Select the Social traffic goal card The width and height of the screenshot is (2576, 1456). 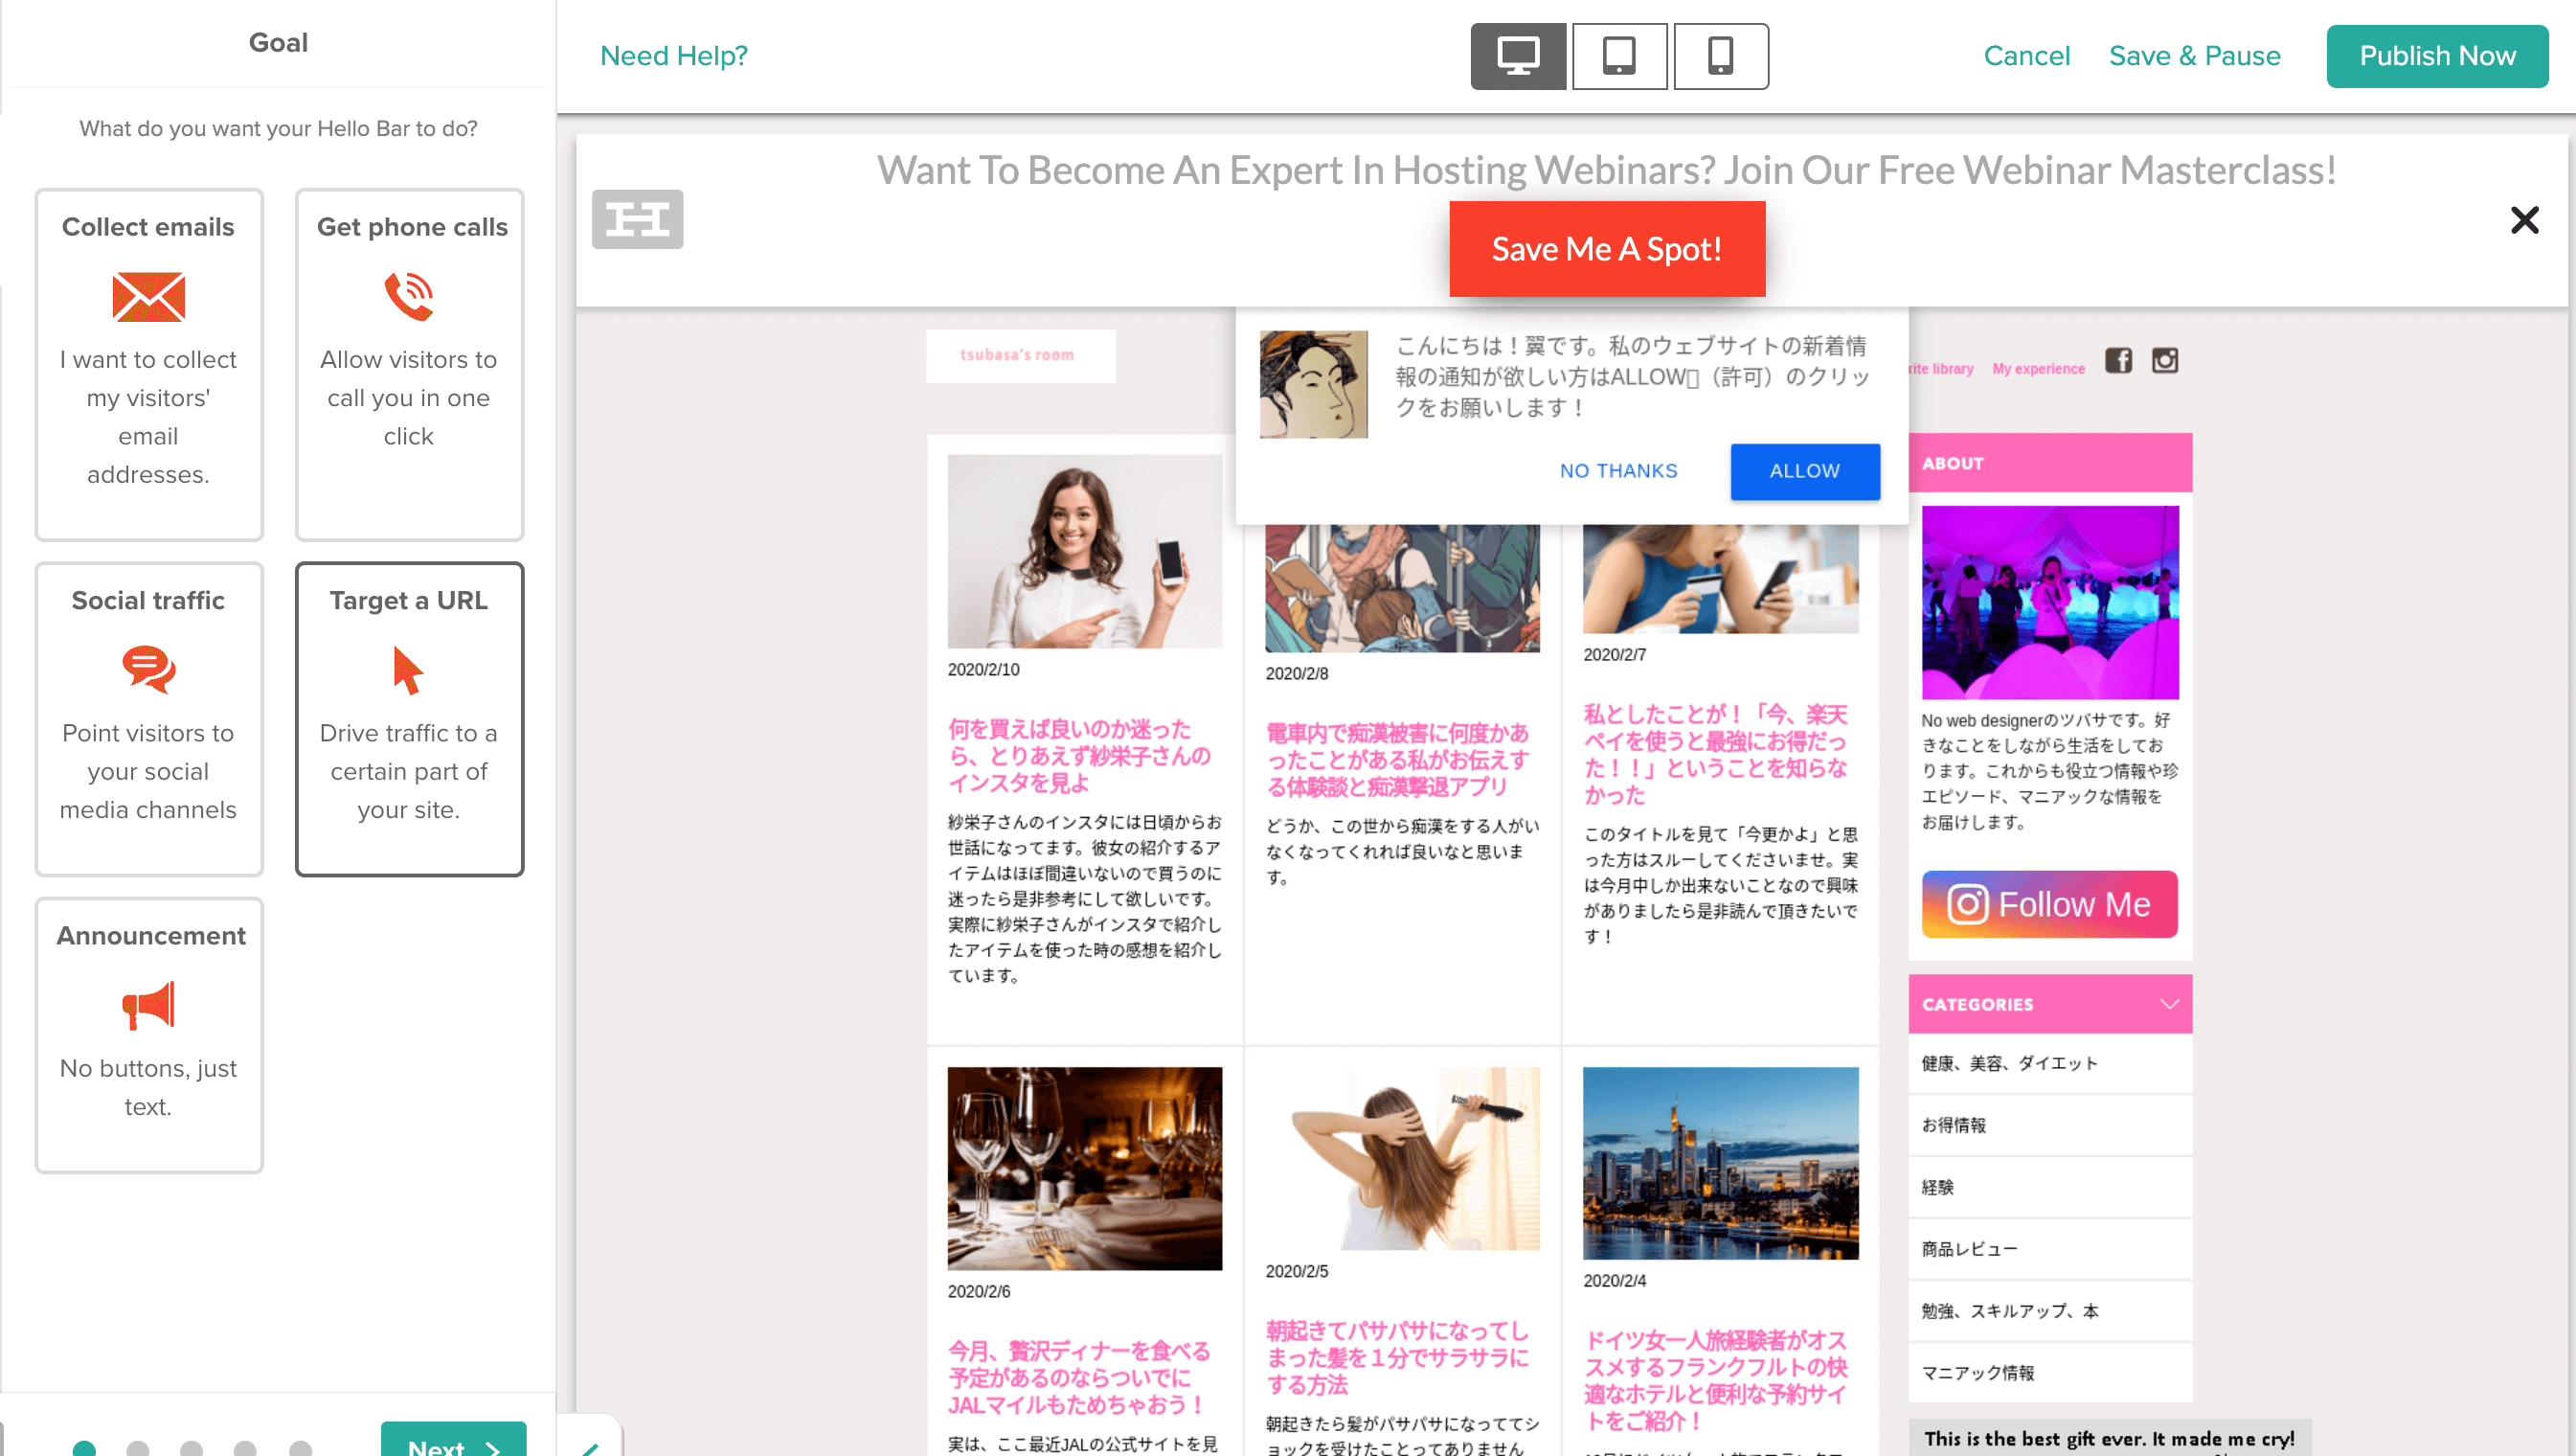pos(149,719)
